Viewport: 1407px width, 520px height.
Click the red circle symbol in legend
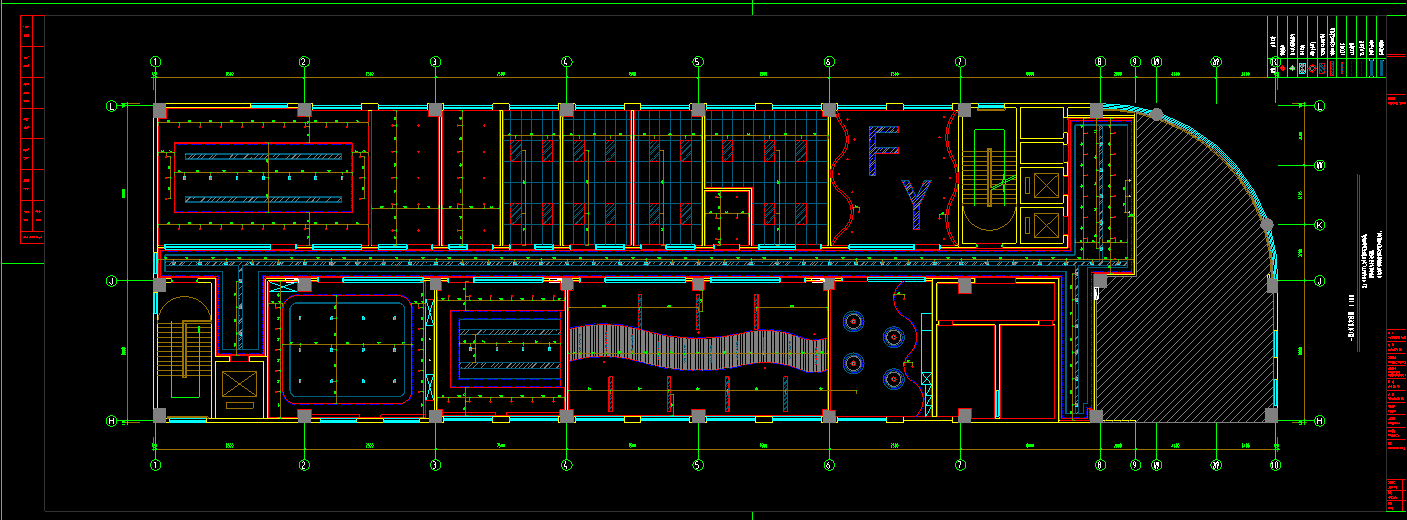point(1312,69)
